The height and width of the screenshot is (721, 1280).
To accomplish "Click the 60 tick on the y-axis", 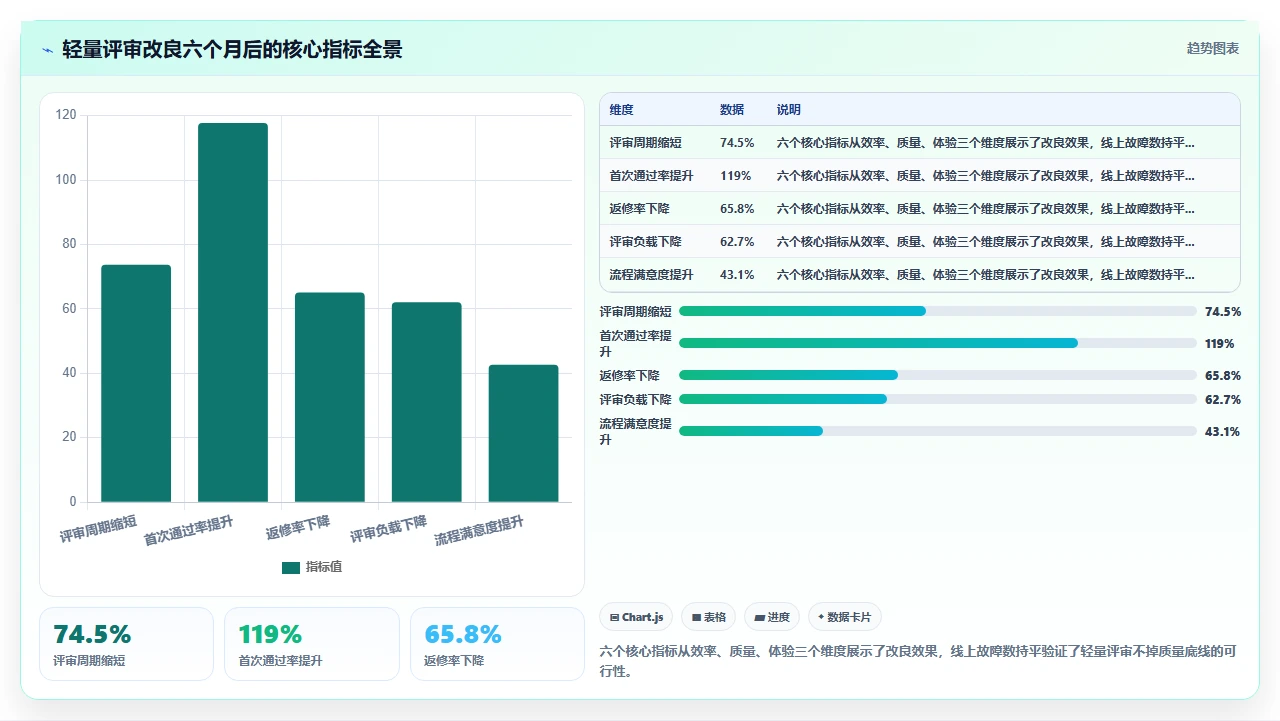I will pos(69,308).
